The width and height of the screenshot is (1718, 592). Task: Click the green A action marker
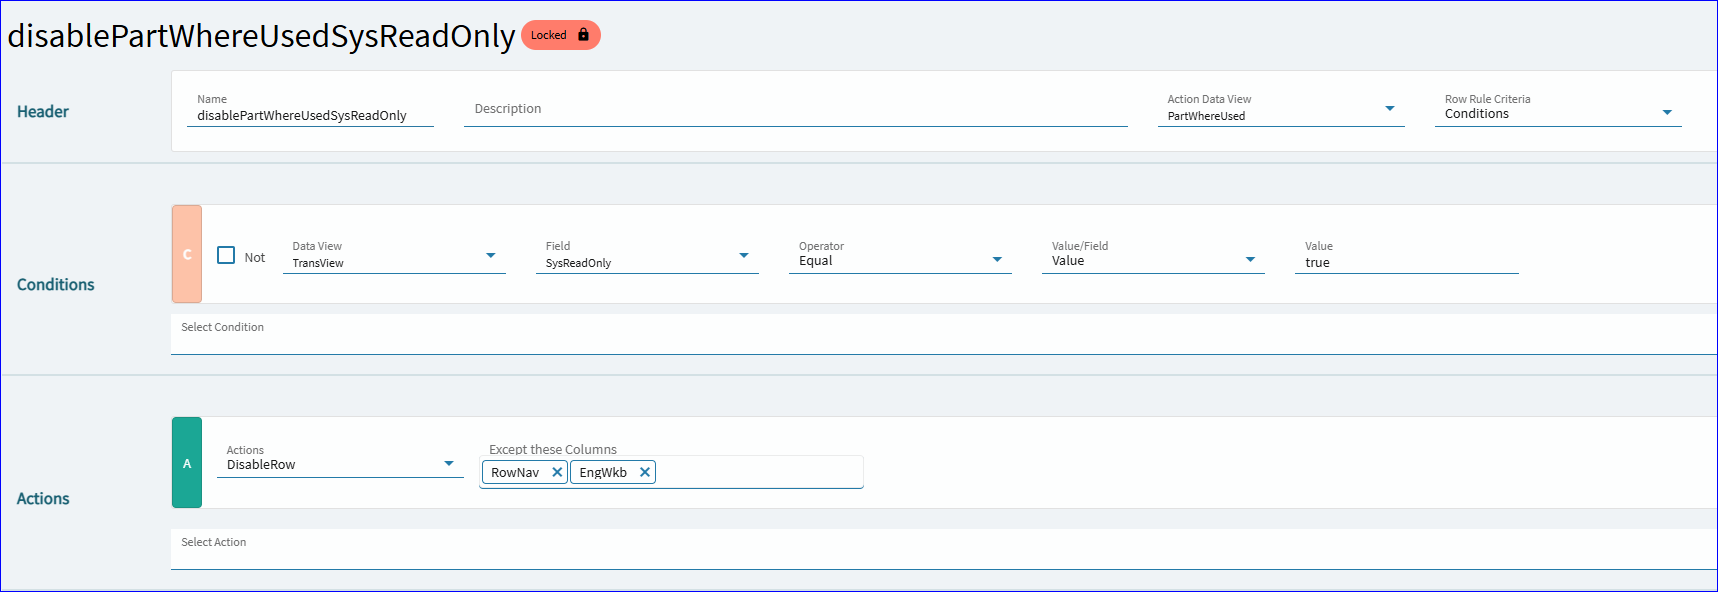[187, 463]
